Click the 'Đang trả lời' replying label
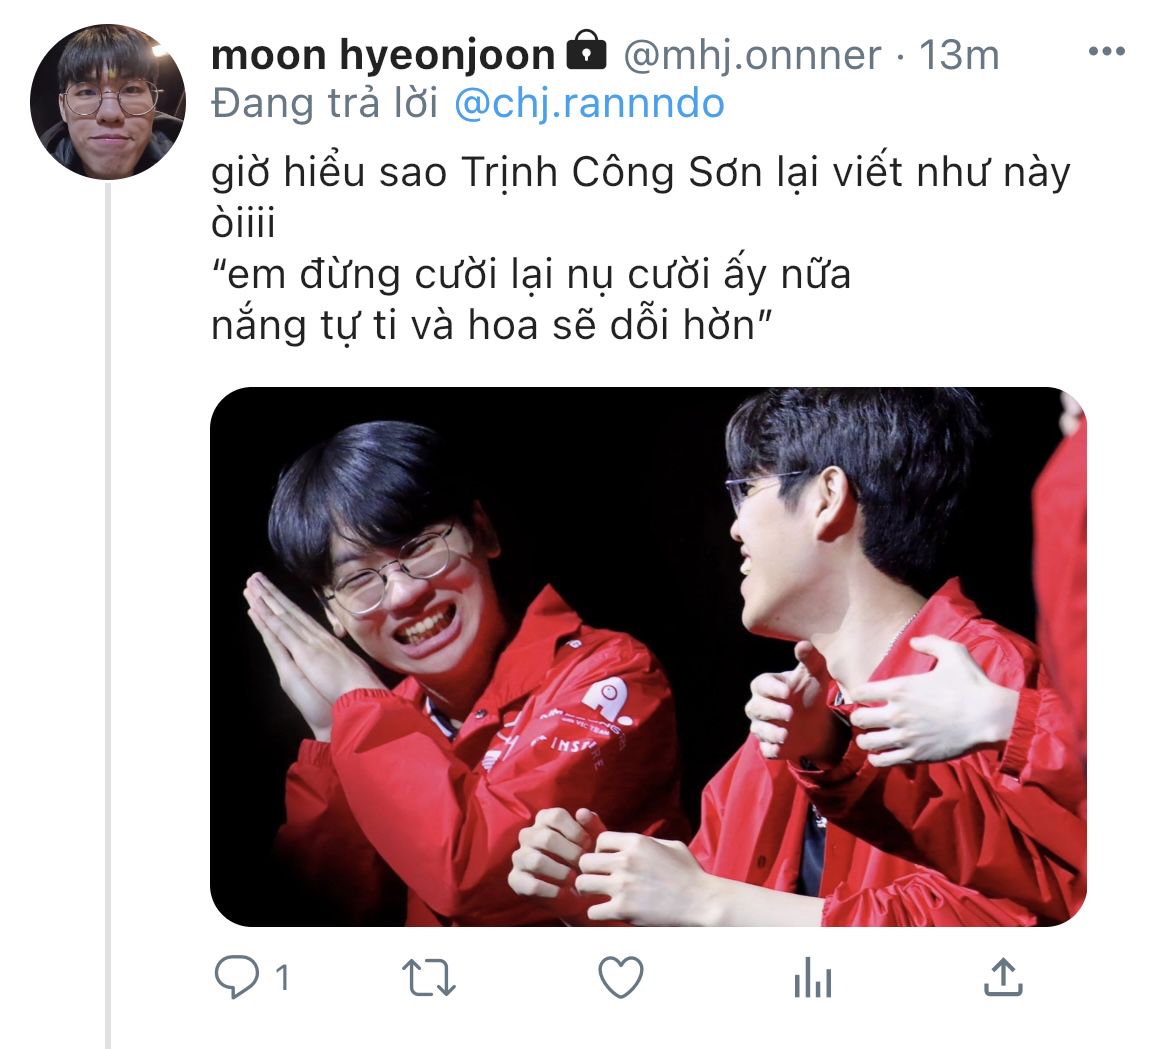This screenshot has height=1049, width=1170. 324,104
